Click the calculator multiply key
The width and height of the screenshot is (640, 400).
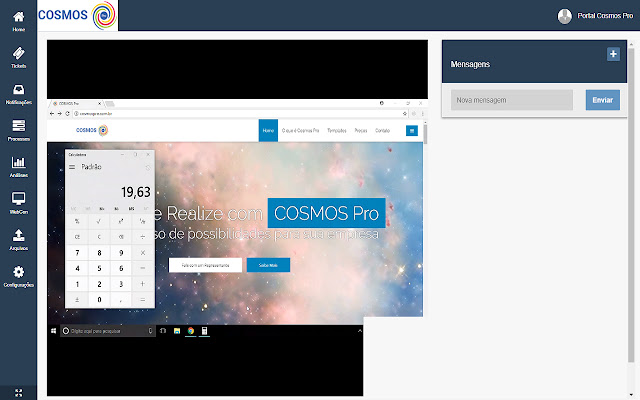tap(142, 253)
